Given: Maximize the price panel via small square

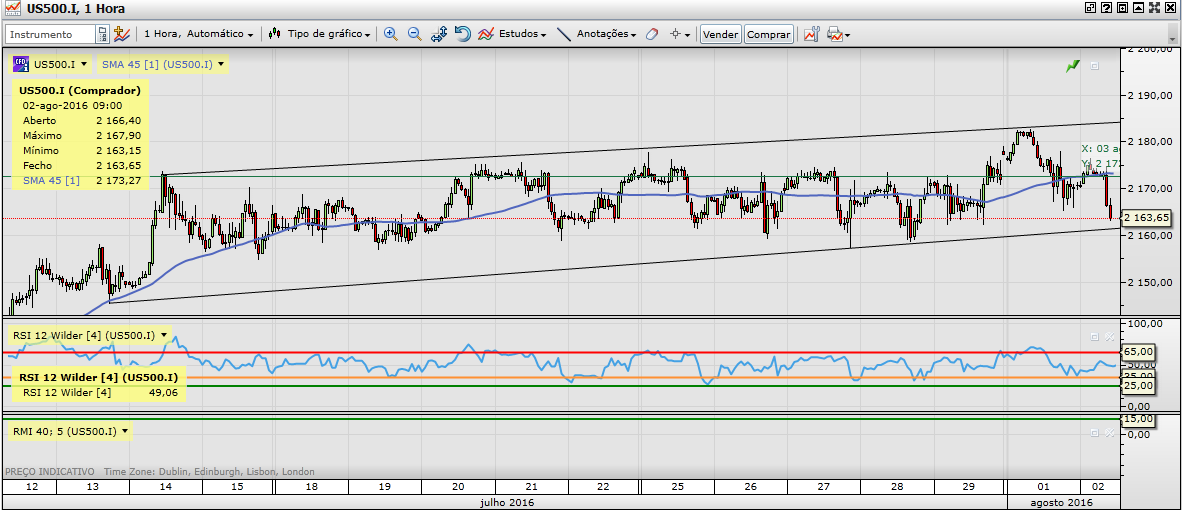Looking at the screenshot, I should 1094,66.
